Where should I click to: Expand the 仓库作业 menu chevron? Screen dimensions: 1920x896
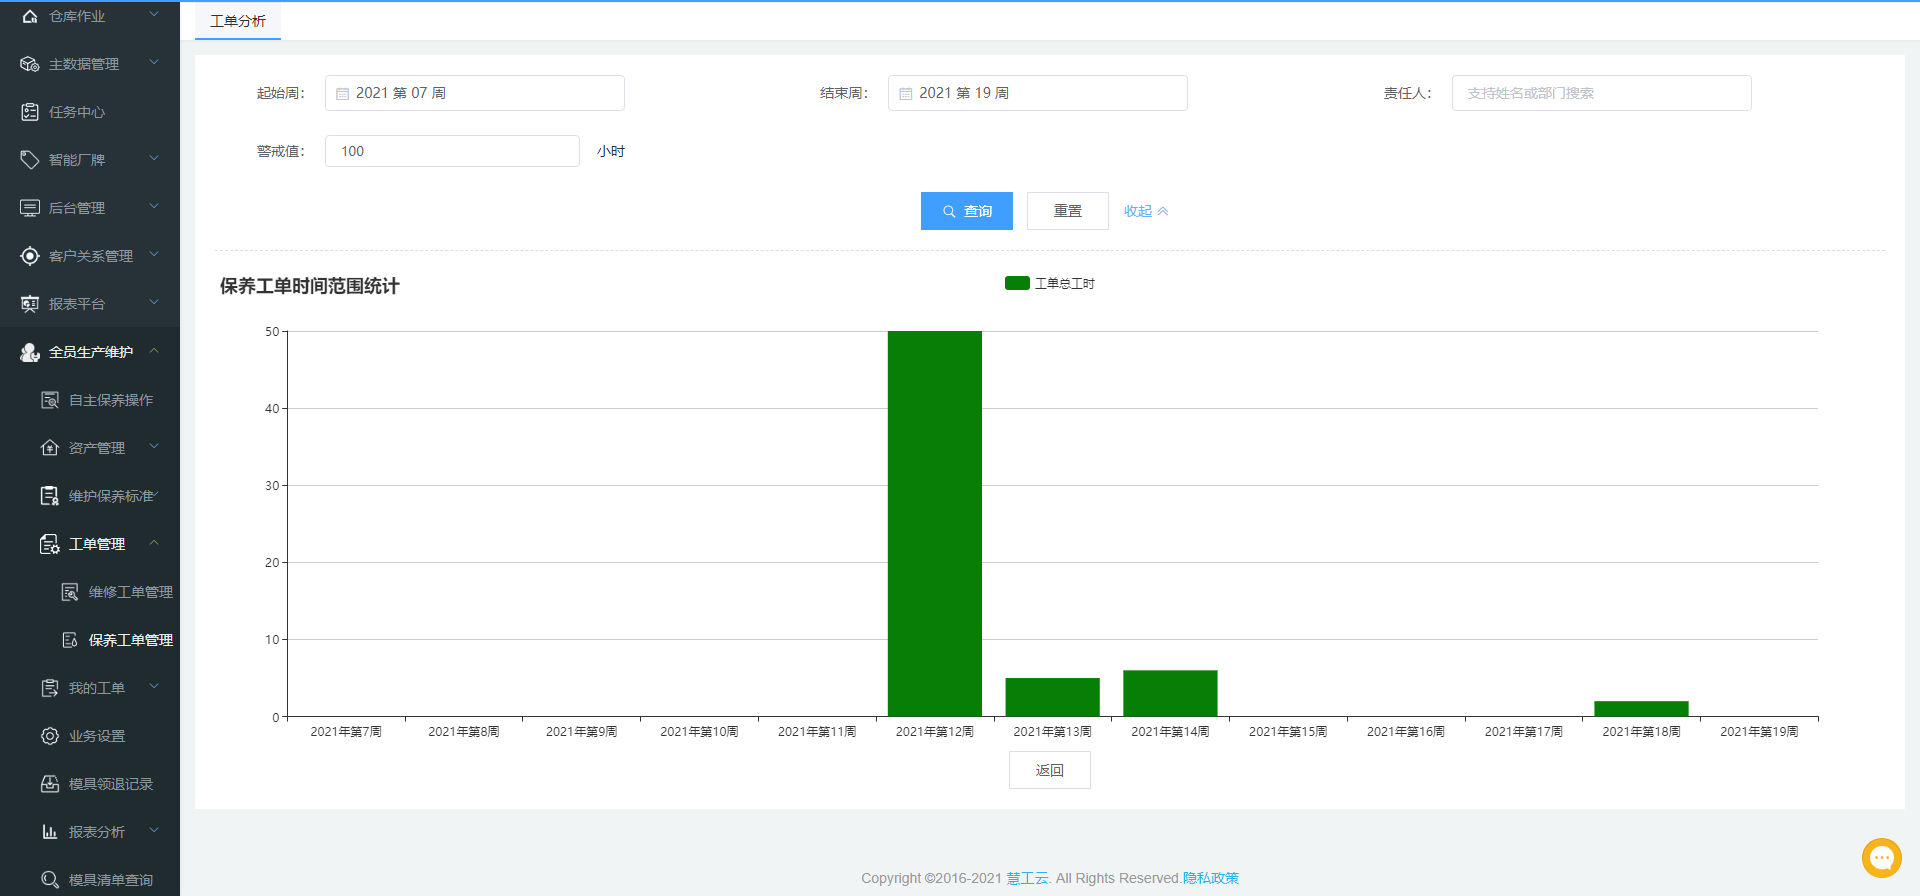tap(154, 15)
